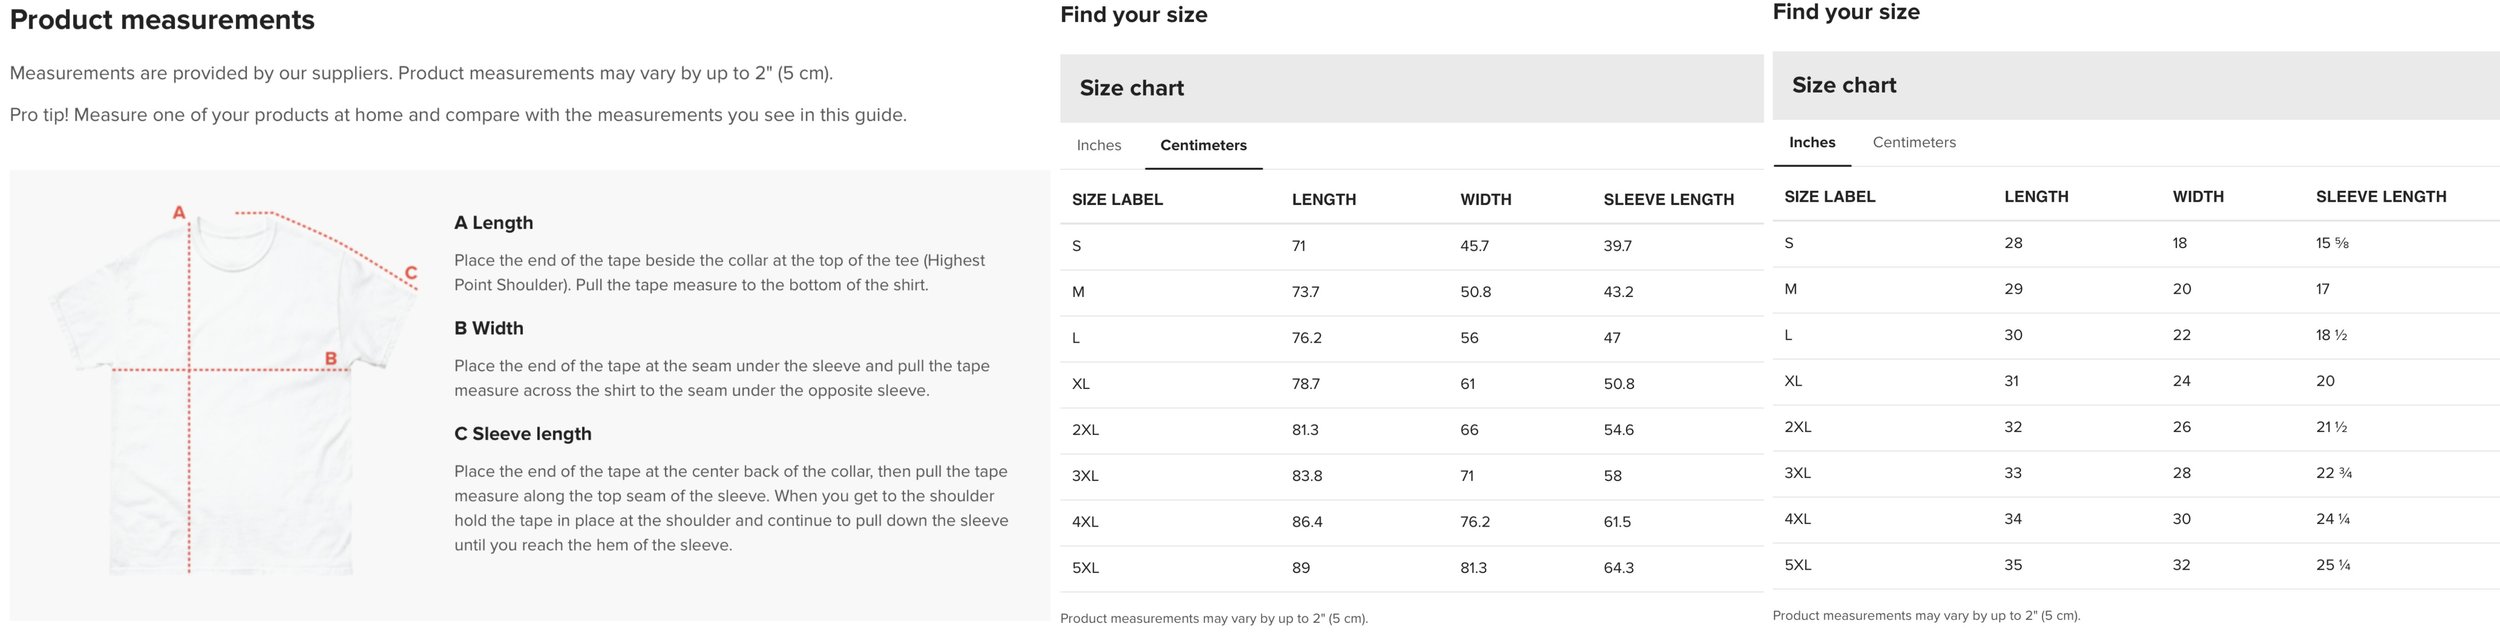Click the 86.4 length value for 4XL

coord(1306,522)
